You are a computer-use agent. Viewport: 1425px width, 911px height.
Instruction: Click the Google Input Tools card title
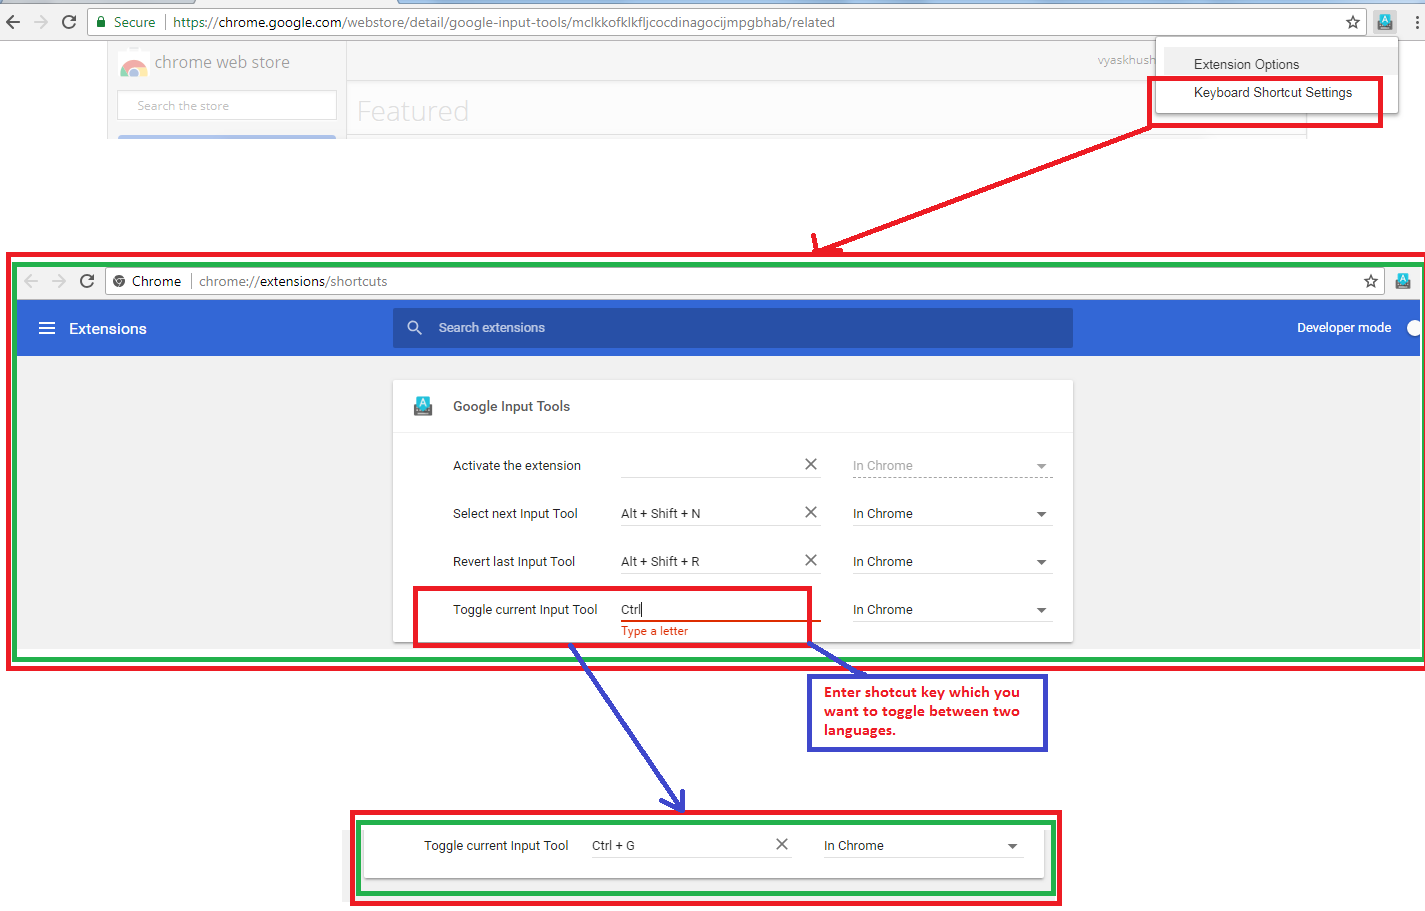[x=511, y=406]
